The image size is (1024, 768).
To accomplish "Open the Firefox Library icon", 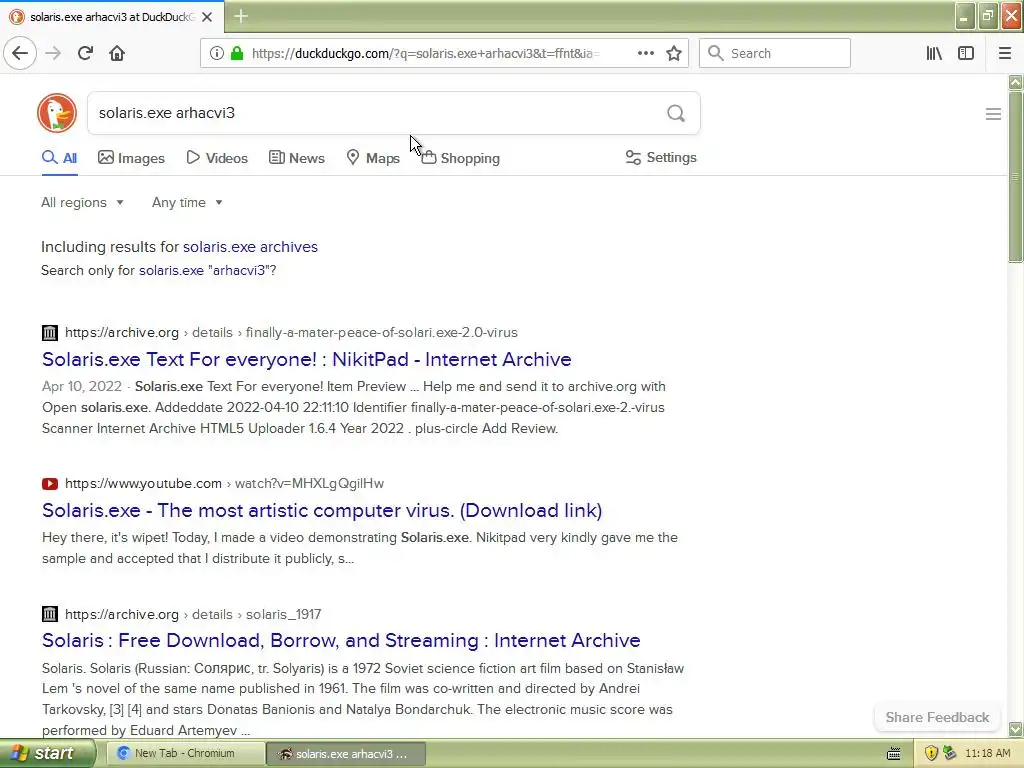I will (934, 54).
